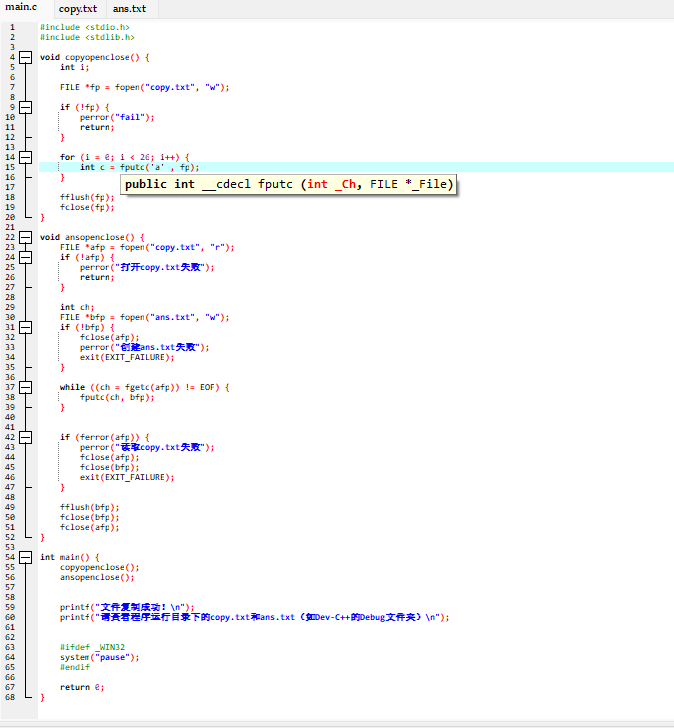Click the "ans.txt" string on line 30
The width and height of the screenshot is (674, 728).
(173, 317)
